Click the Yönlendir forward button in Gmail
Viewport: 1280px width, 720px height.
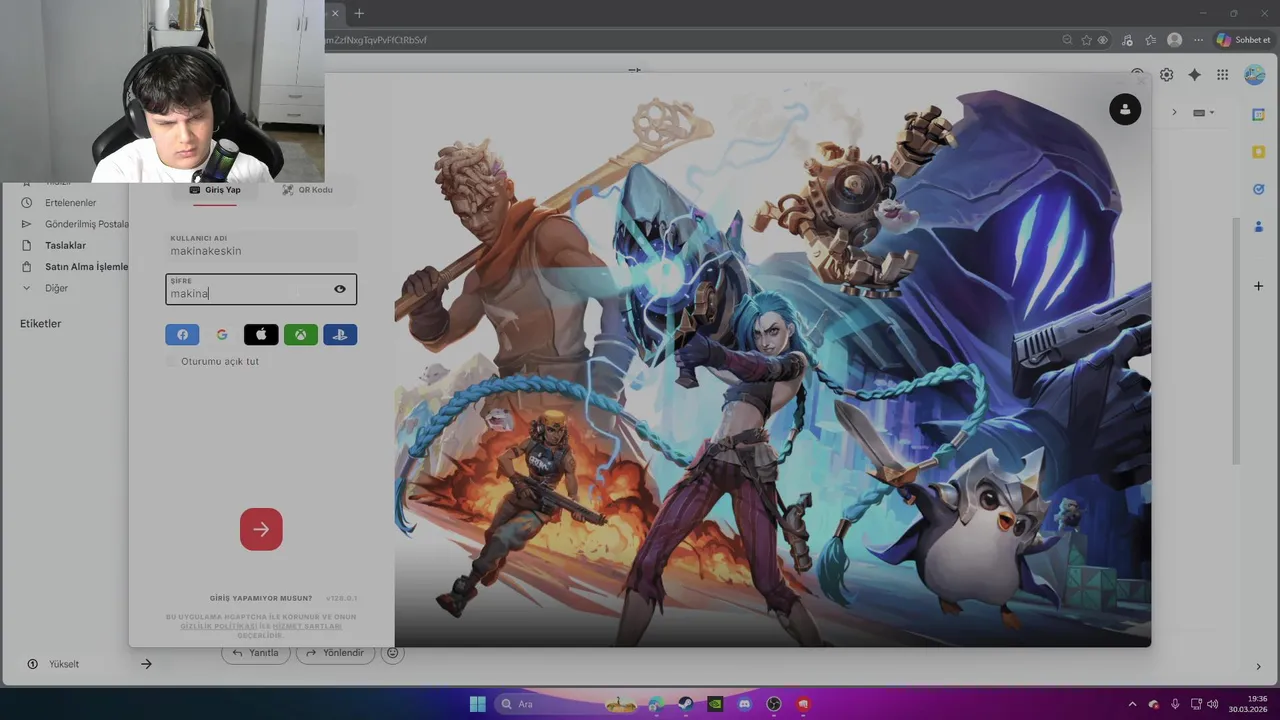(x=336, y=653)
